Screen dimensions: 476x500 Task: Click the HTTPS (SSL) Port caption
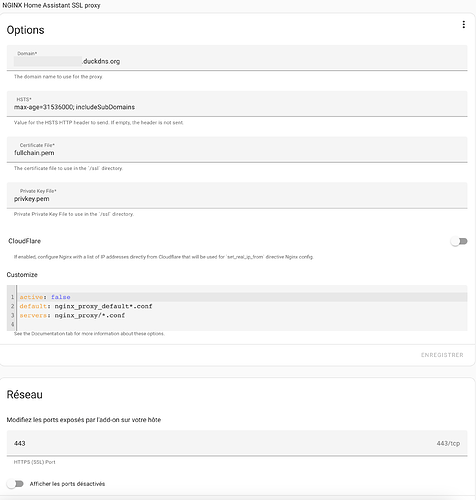[x=35, y=462]
